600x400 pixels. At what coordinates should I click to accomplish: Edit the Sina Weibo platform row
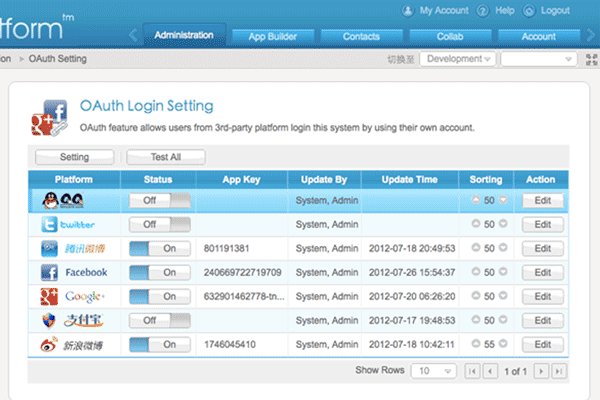[543, 345]
